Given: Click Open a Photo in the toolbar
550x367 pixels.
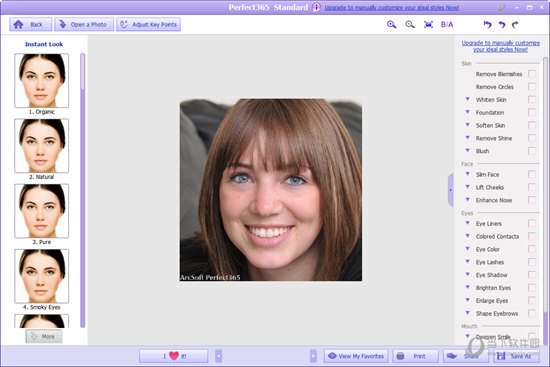Looking at the screenshot, I should (84, 25).
